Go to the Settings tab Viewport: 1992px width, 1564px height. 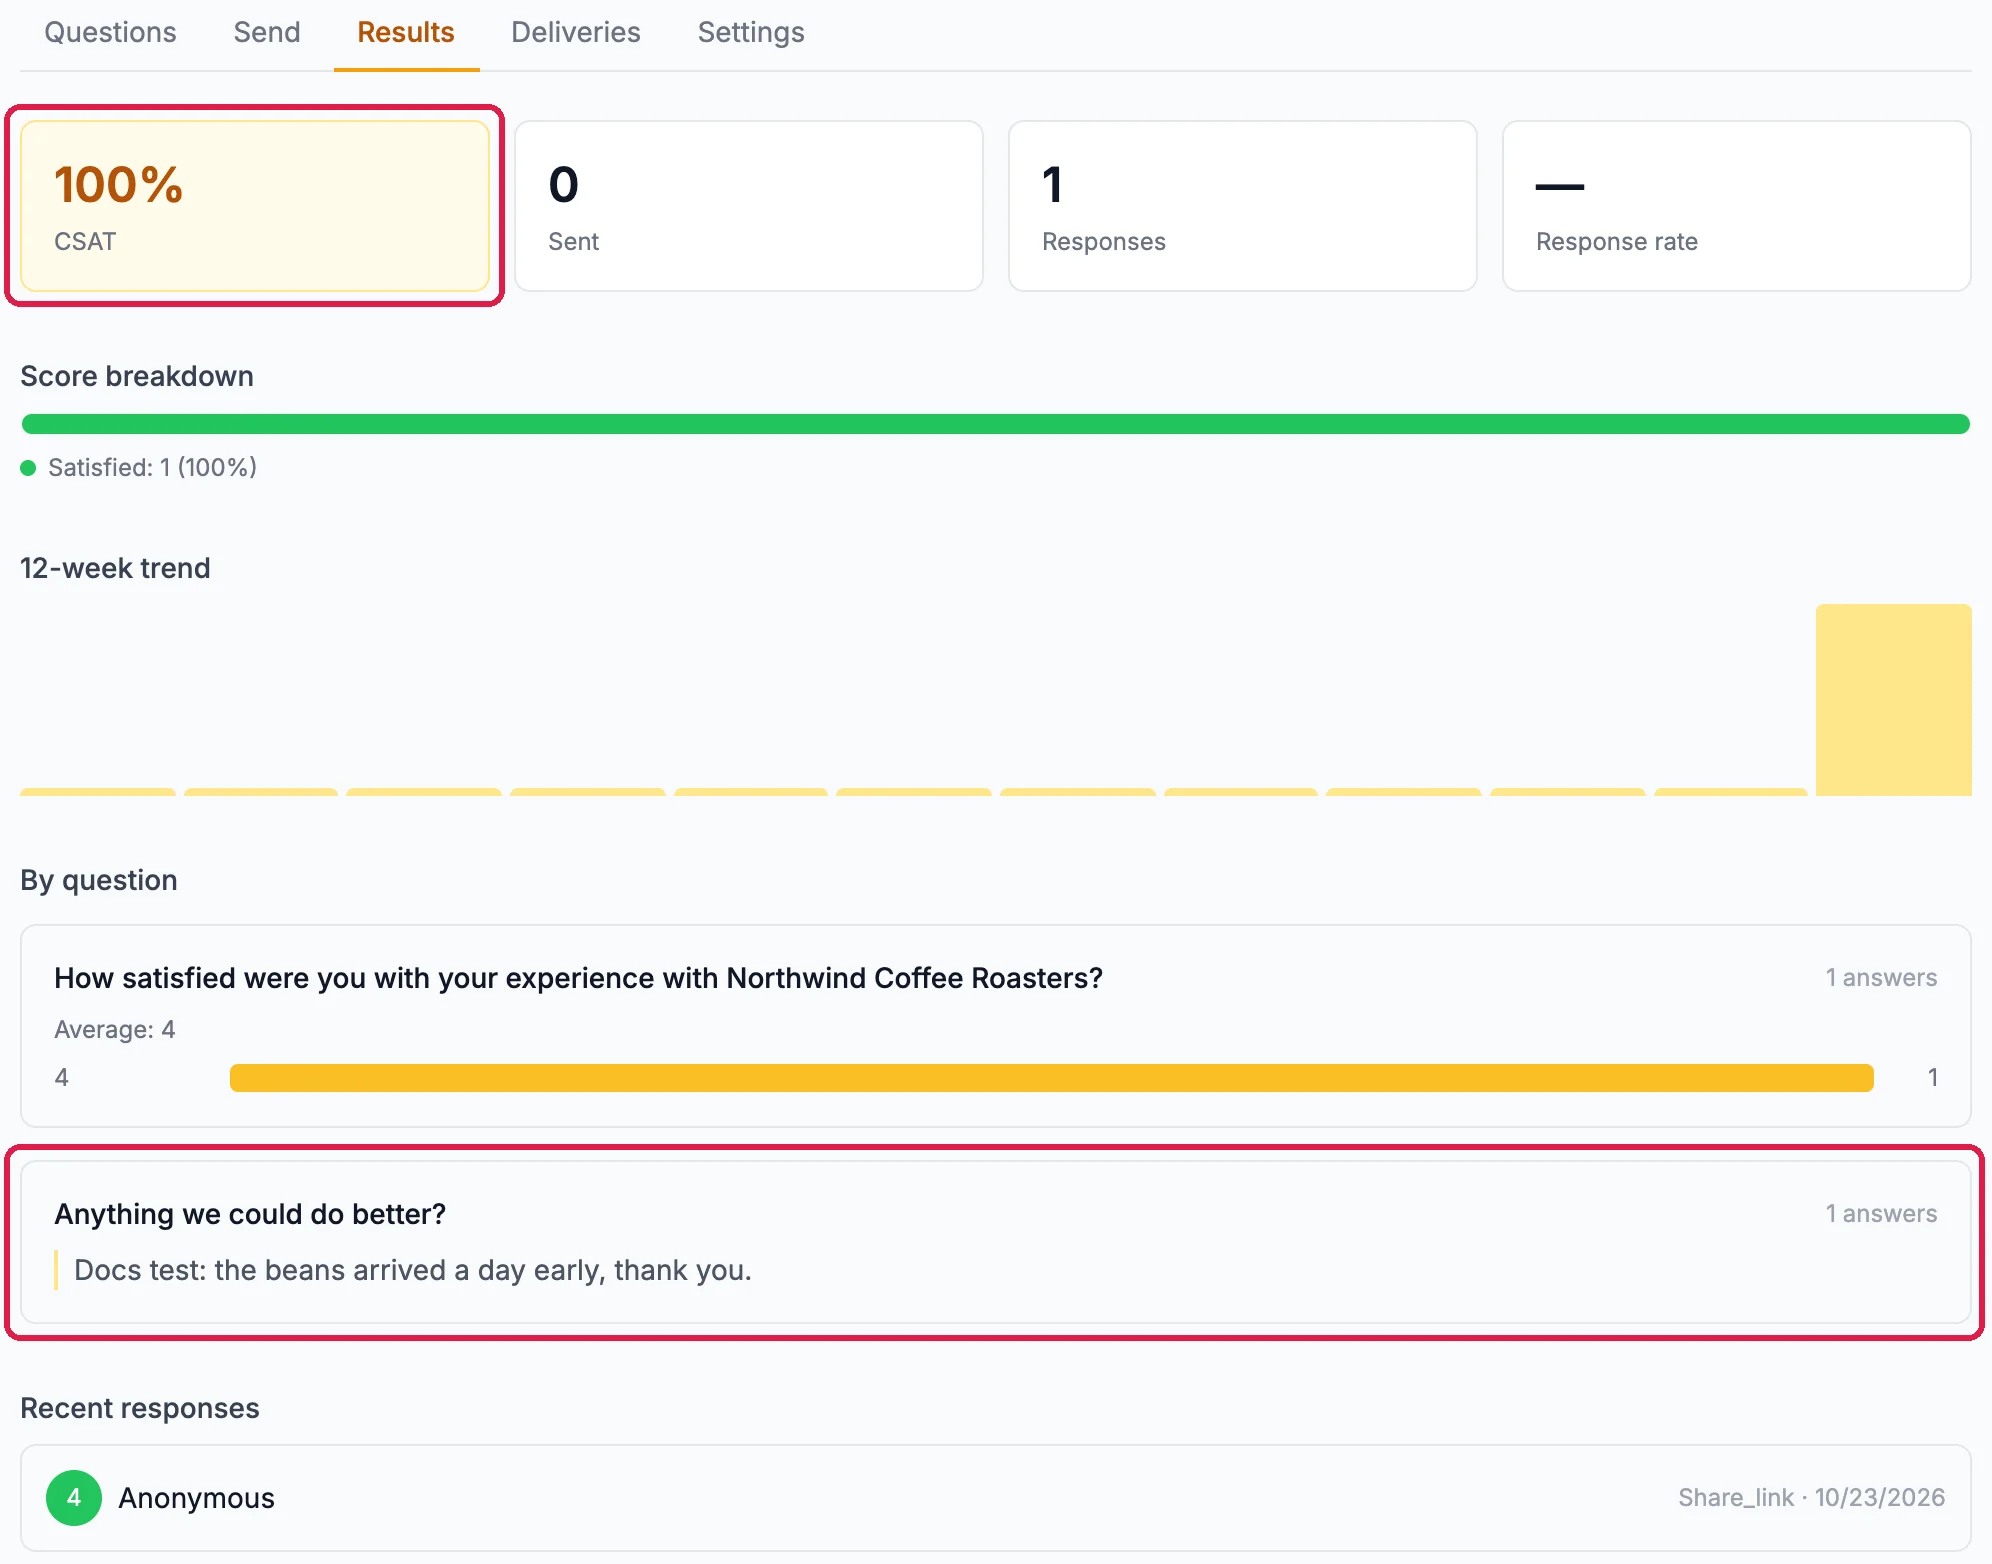(751, 32)
